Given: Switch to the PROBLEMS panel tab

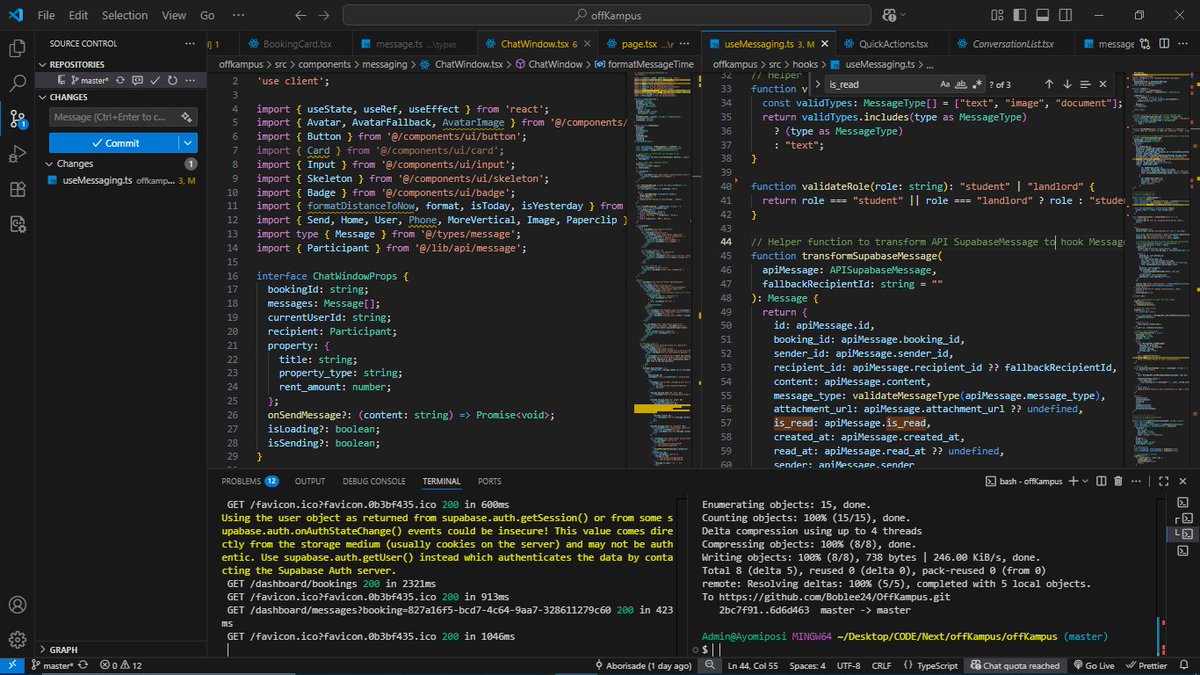Looking at the screenshot, I should click(x=249, y=481).
